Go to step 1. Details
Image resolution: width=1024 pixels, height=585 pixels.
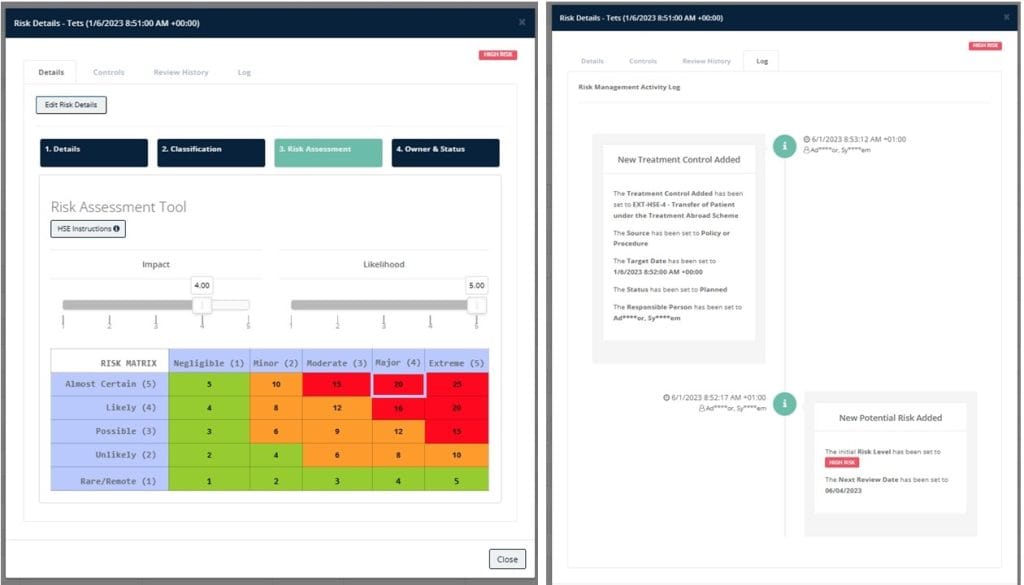94,153
